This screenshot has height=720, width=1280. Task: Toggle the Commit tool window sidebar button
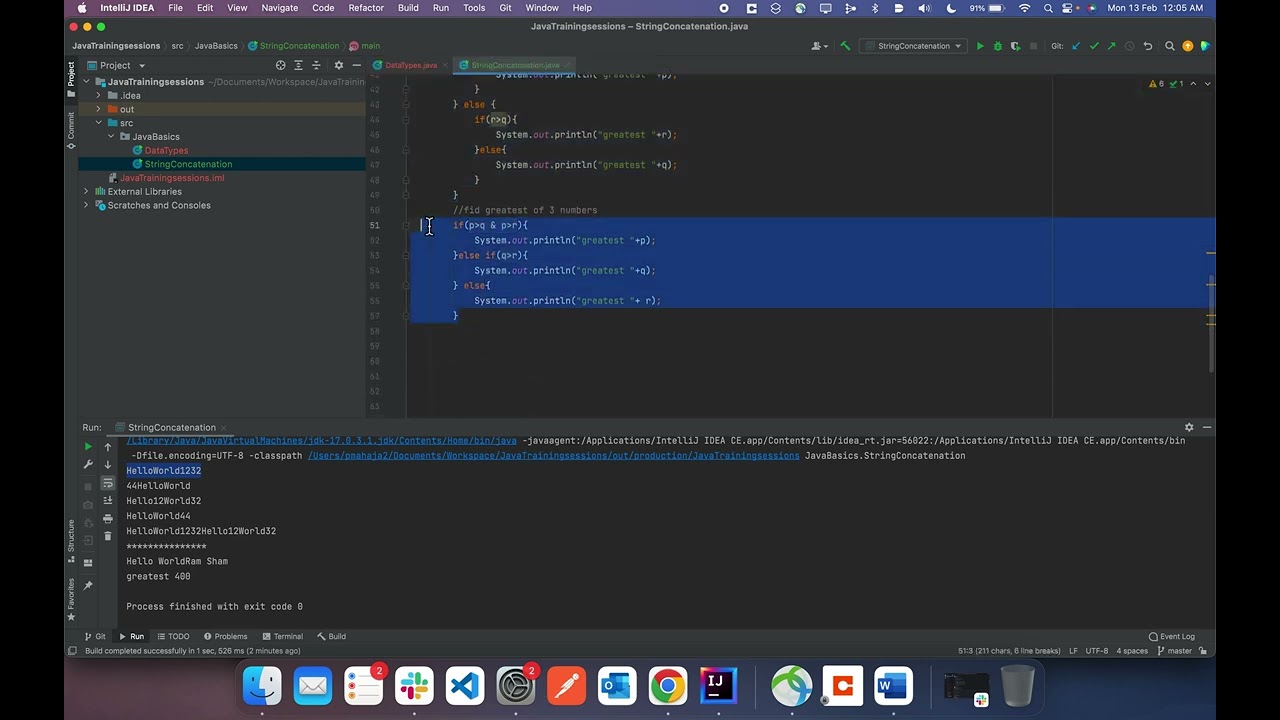coord(71,132)
